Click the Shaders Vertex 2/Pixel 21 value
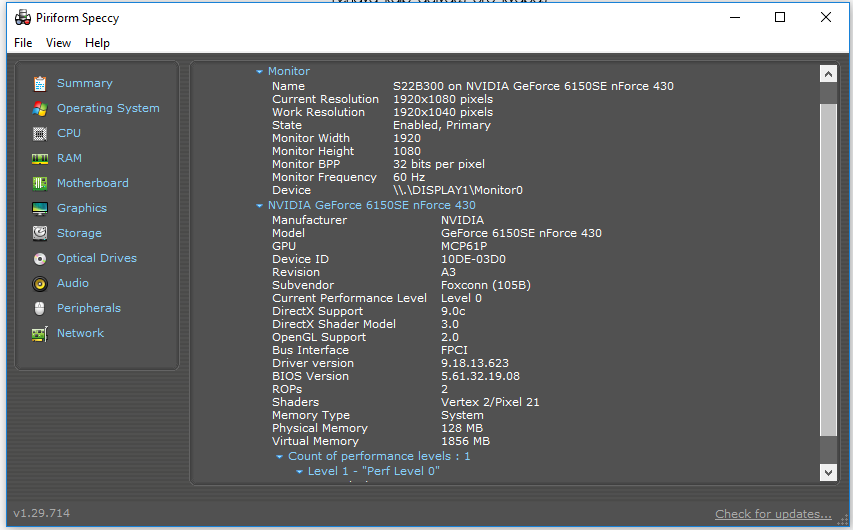The height and width of the screenshot is (530, 853). click(490, 402)
